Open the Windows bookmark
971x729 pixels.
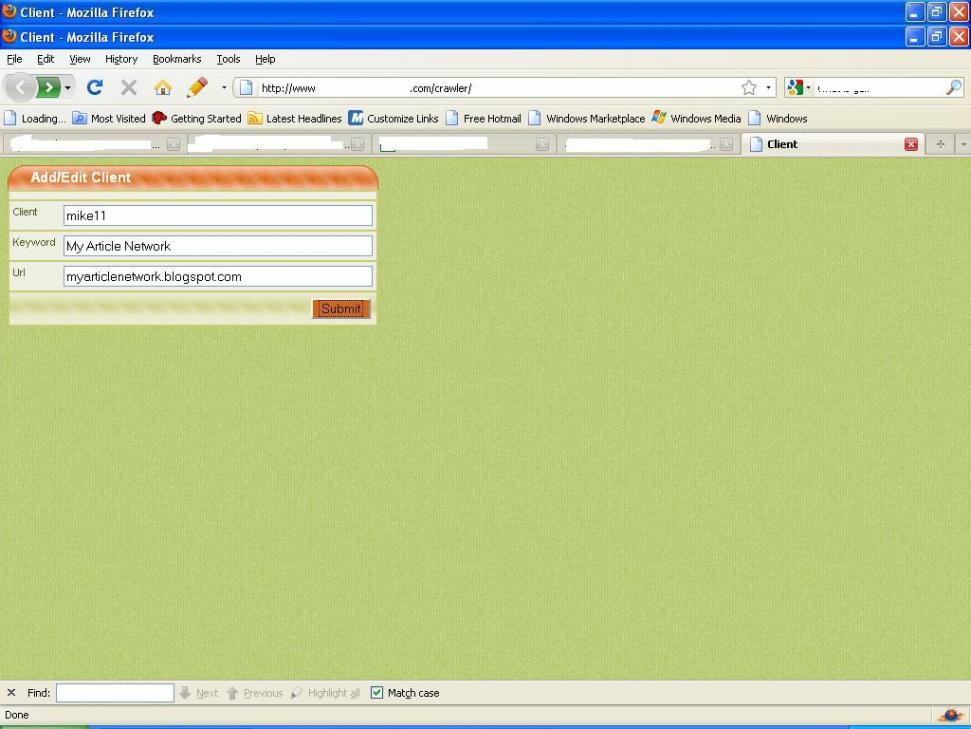pyautogui.click(x=778, y=118)
